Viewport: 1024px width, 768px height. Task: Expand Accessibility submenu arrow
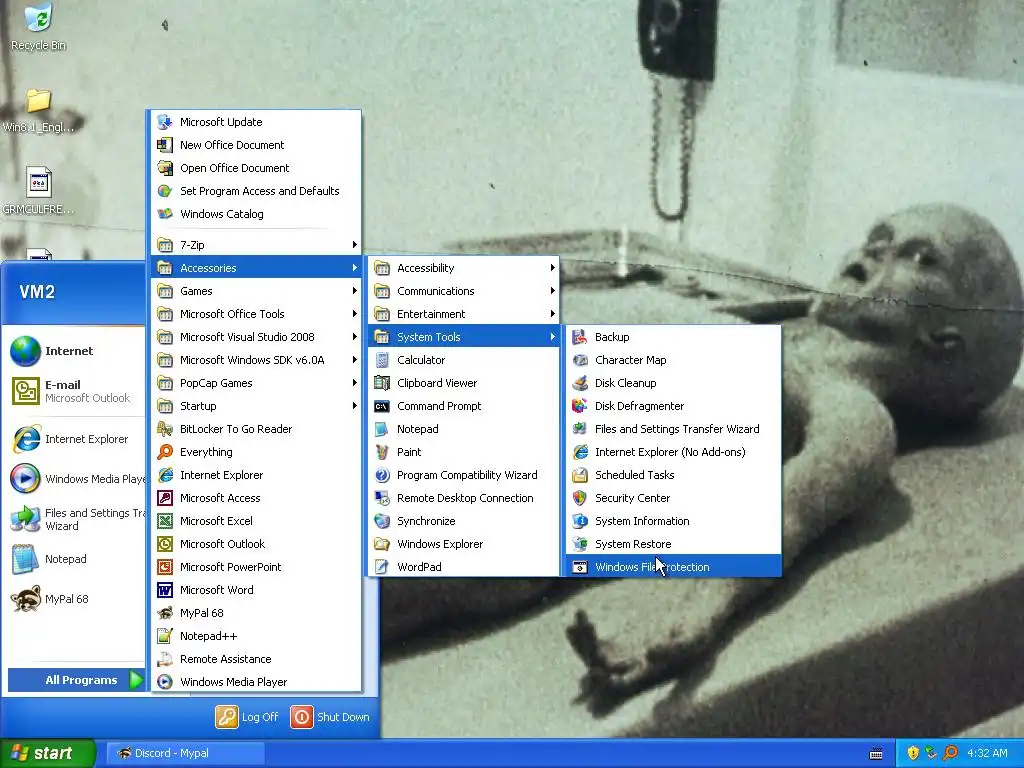tap(552, 268)
